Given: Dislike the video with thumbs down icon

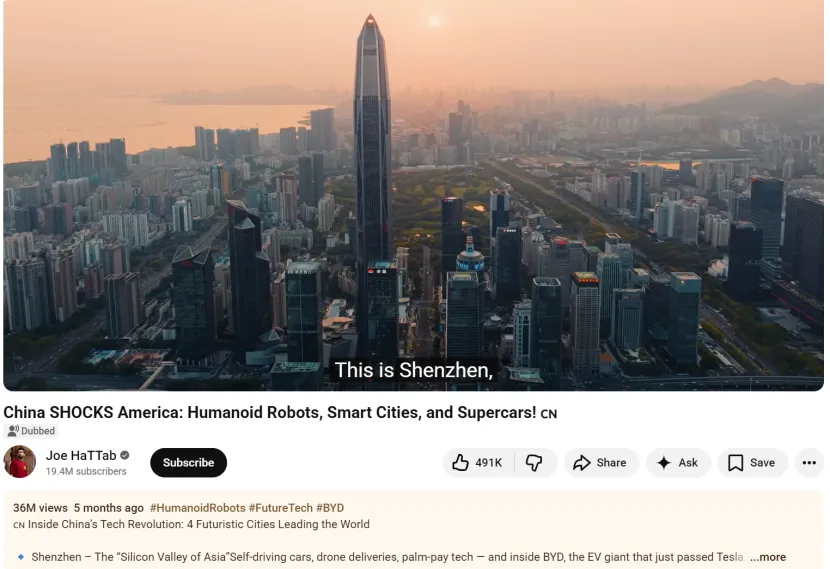Looking at the screenshot, I should point(534,463).
